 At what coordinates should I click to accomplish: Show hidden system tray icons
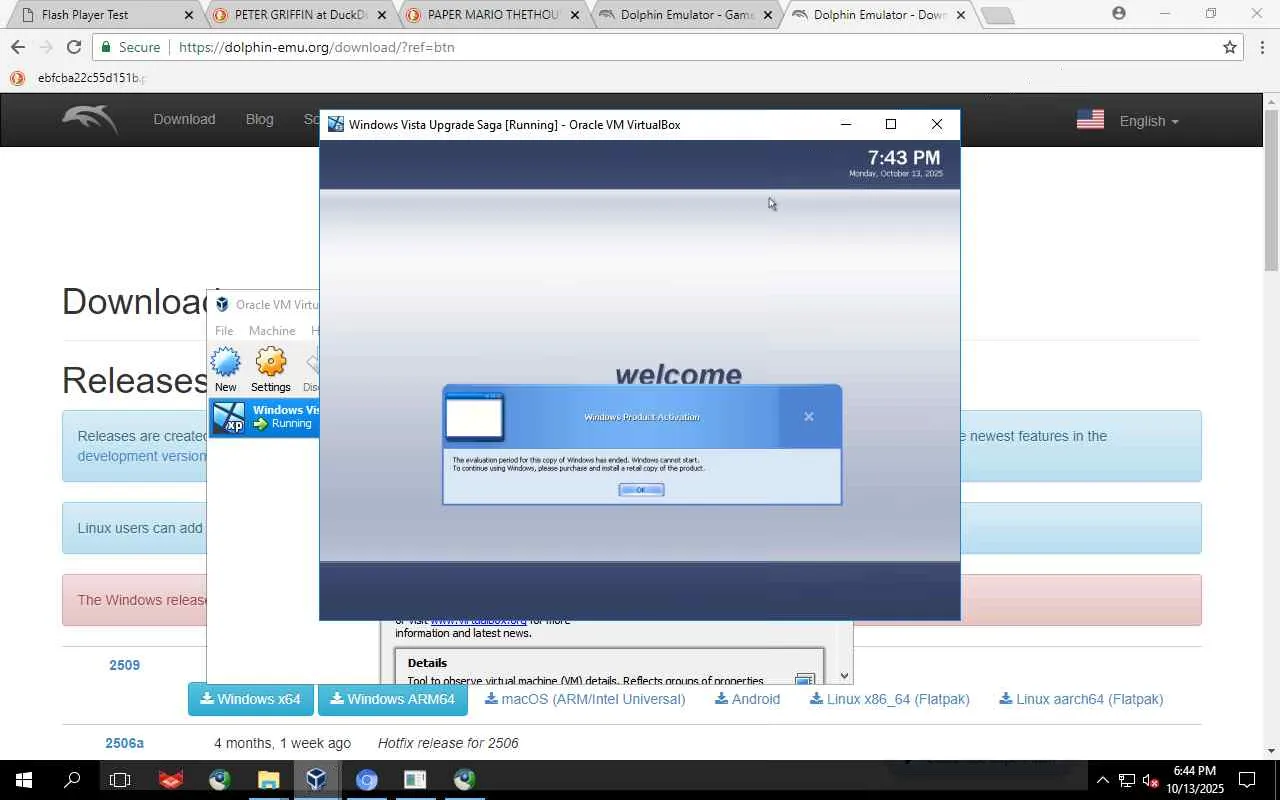coord(1102,780)
